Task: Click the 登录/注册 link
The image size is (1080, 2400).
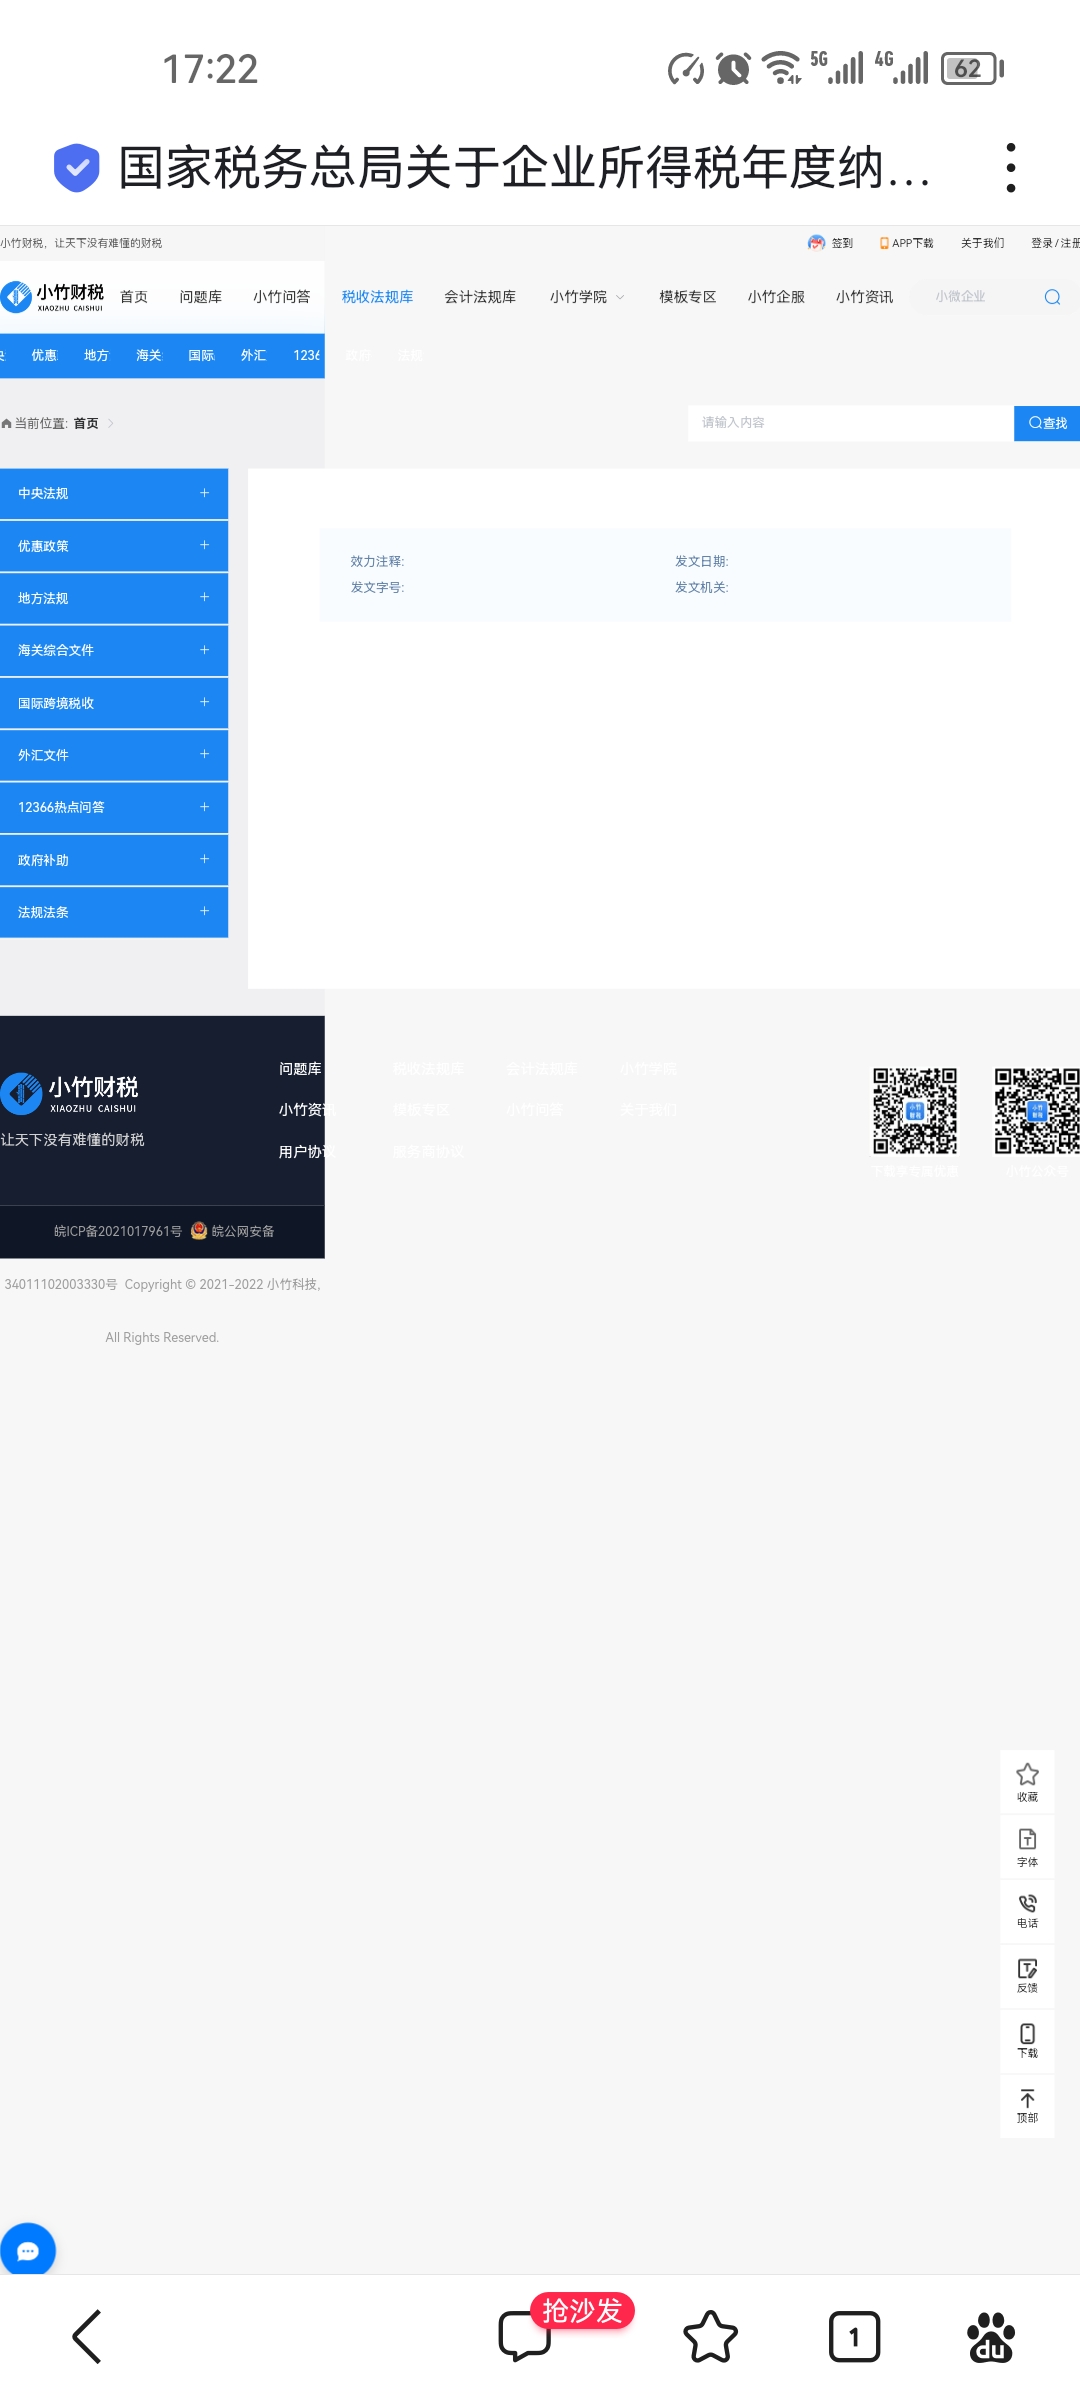Action: 1055,243
